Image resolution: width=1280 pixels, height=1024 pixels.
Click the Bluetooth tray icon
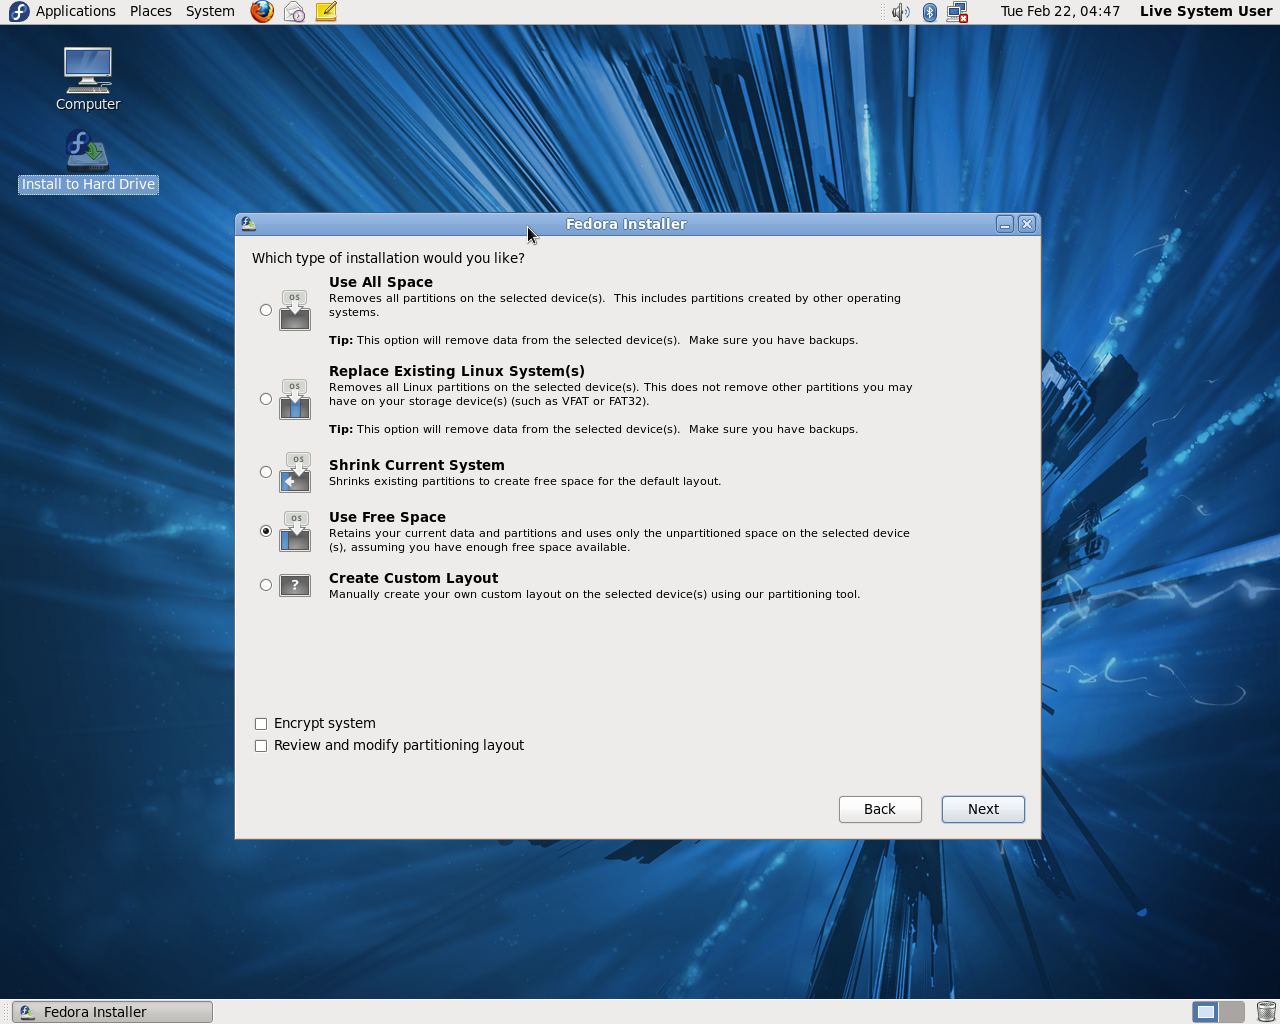click(929, 12)
